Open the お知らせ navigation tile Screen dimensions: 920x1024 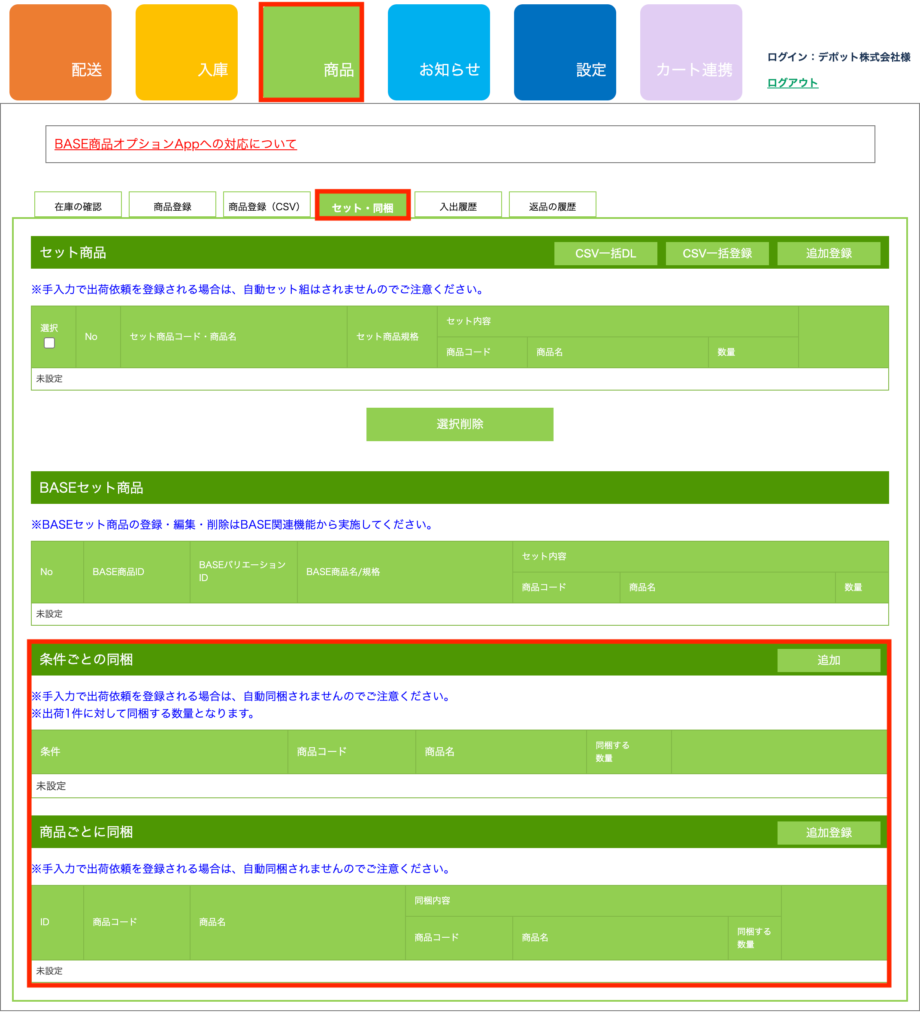(438, 53)
